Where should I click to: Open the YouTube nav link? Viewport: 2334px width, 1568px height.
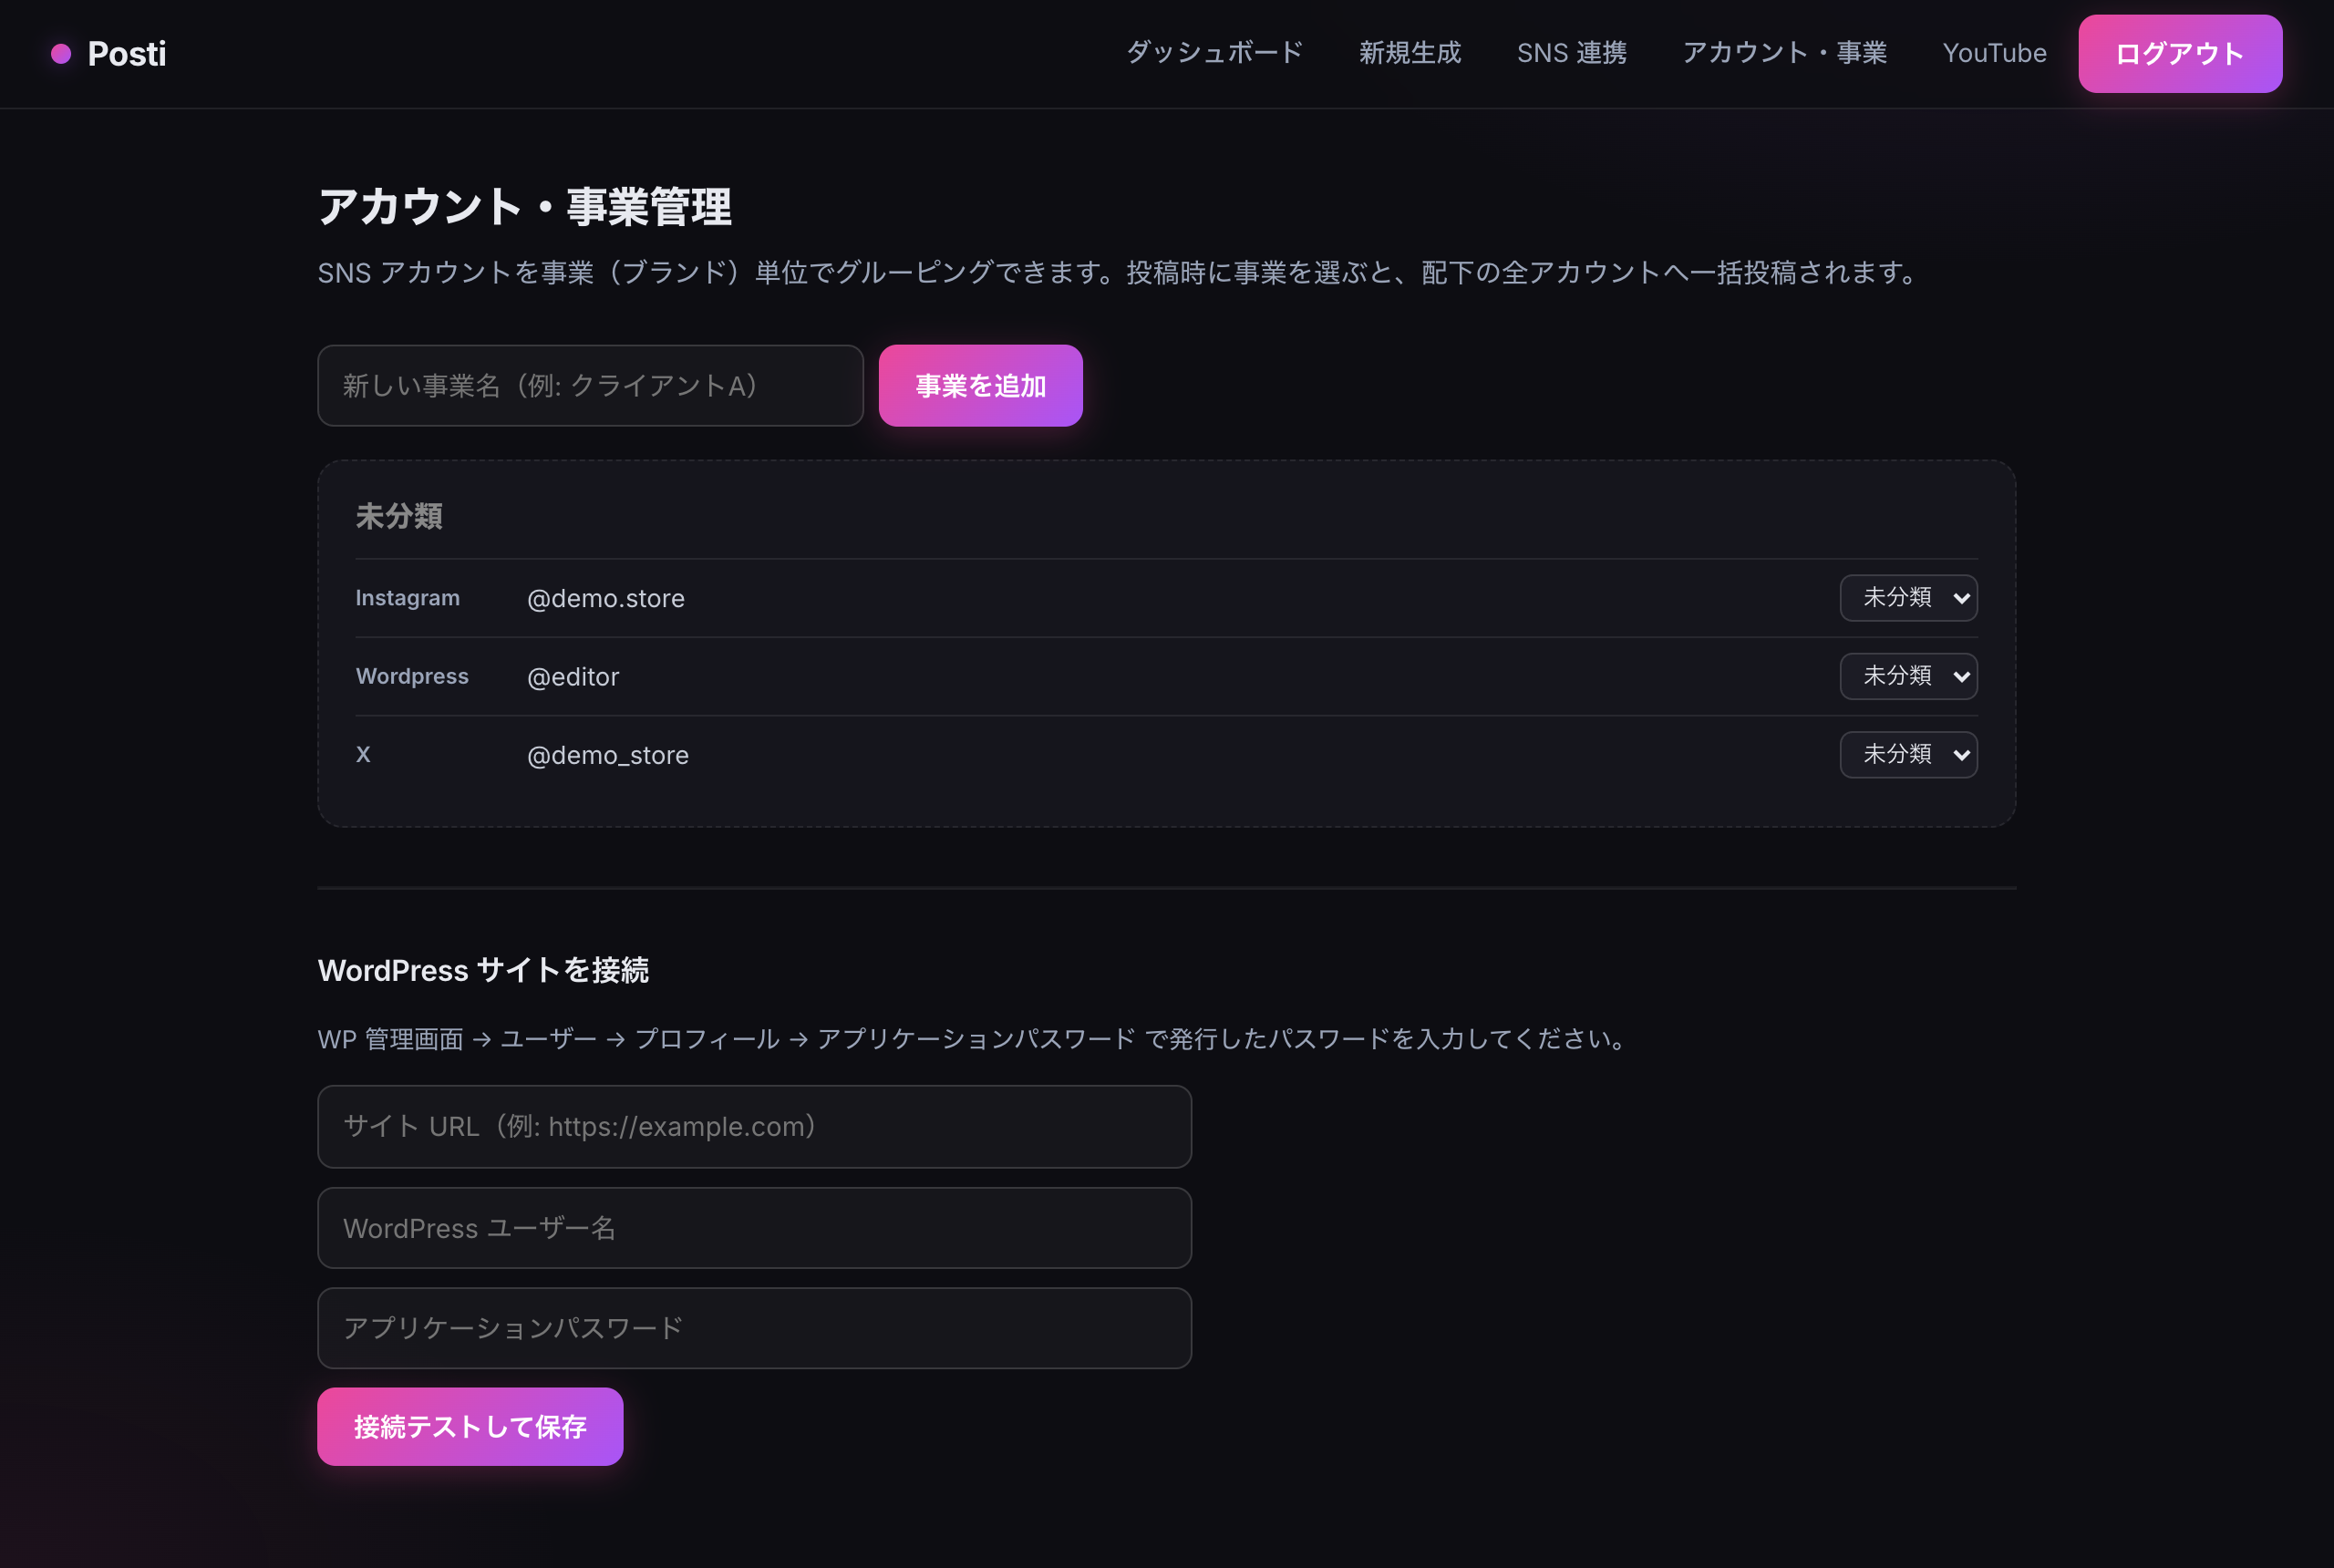[x=1994, y=53]
